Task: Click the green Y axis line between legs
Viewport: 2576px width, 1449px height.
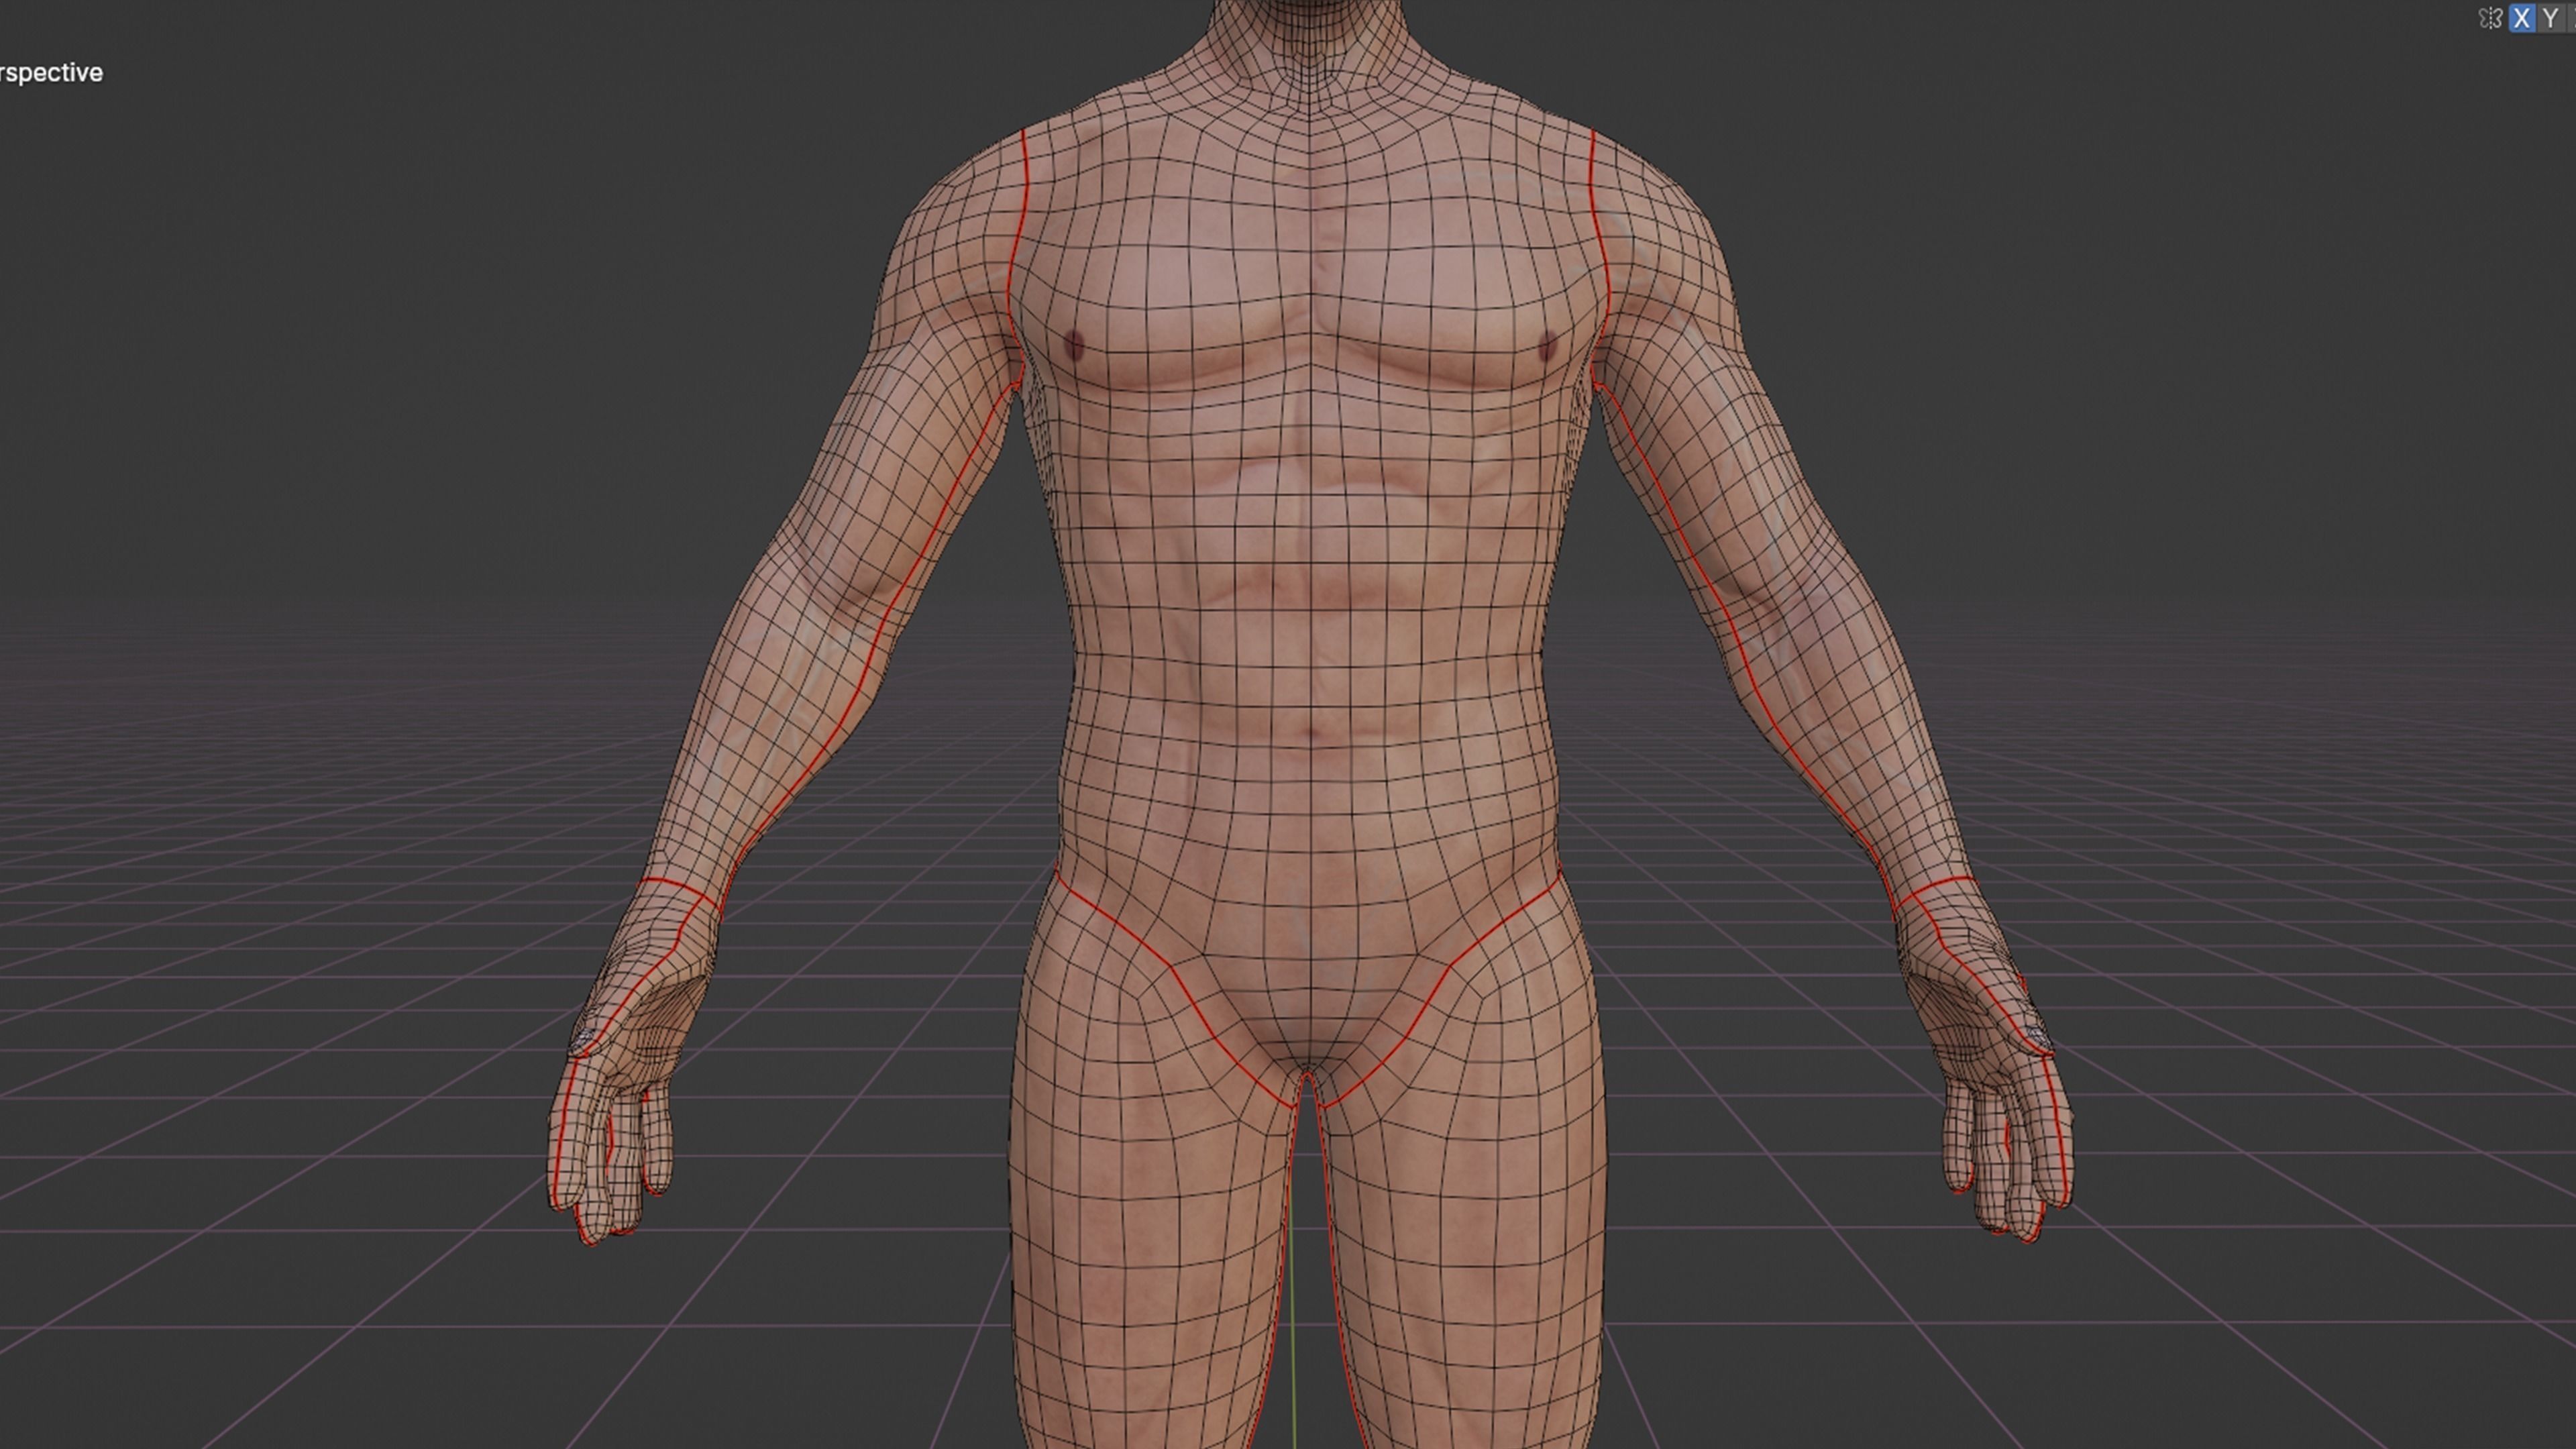Action: coord(1293,1300)
